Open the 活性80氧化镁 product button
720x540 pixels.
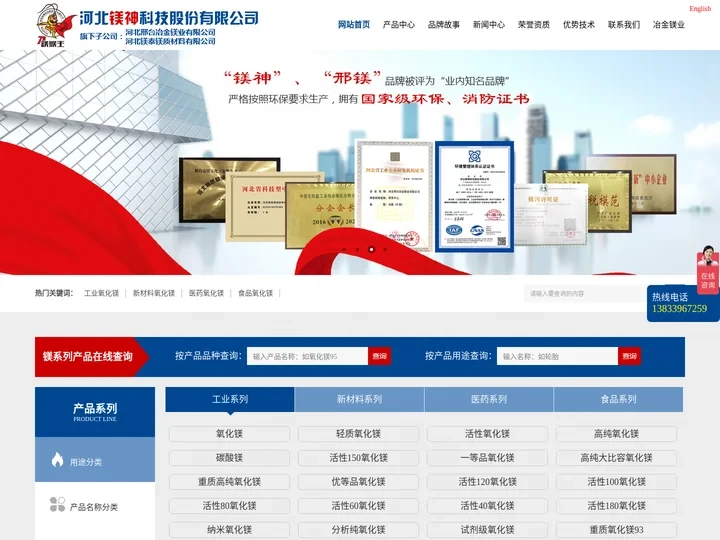pyautogui.click(x=229, y=506)
